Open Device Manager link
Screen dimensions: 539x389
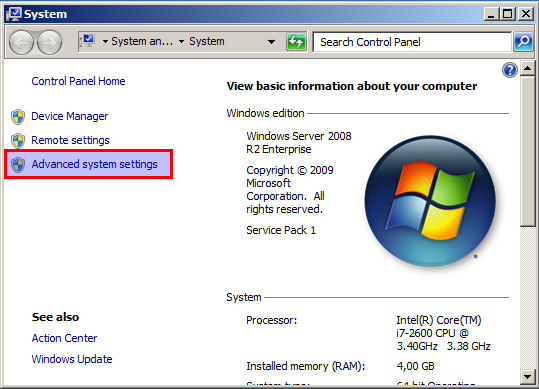pyautogui.click(x=69, y=116)
